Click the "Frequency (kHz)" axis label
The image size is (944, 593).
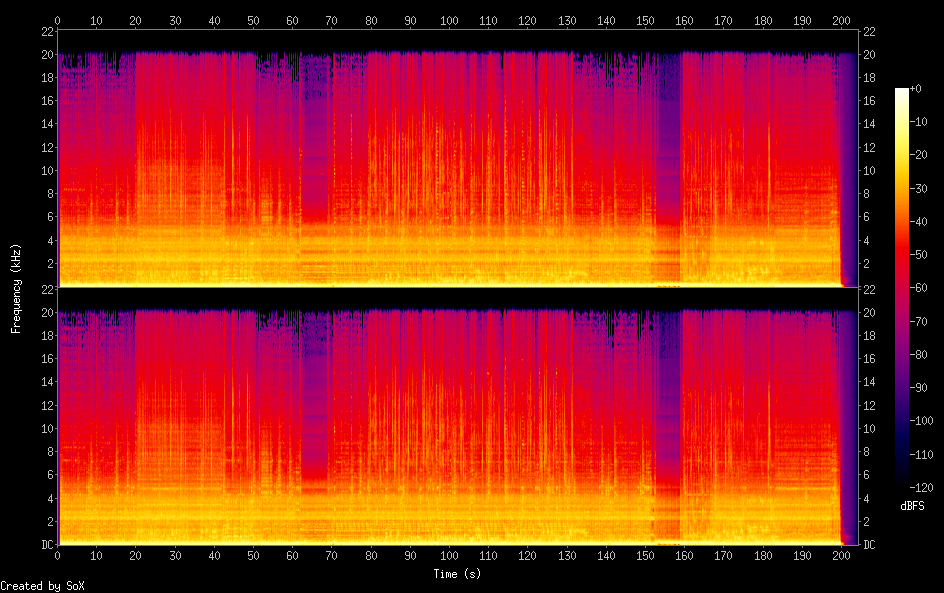pyautogui.click(x=16, y=287)
